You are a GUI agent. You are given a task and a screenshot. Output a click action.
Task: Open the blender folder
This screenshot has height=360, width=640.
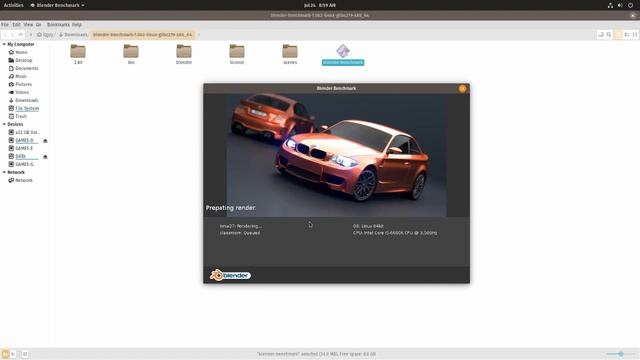[184, 54]
